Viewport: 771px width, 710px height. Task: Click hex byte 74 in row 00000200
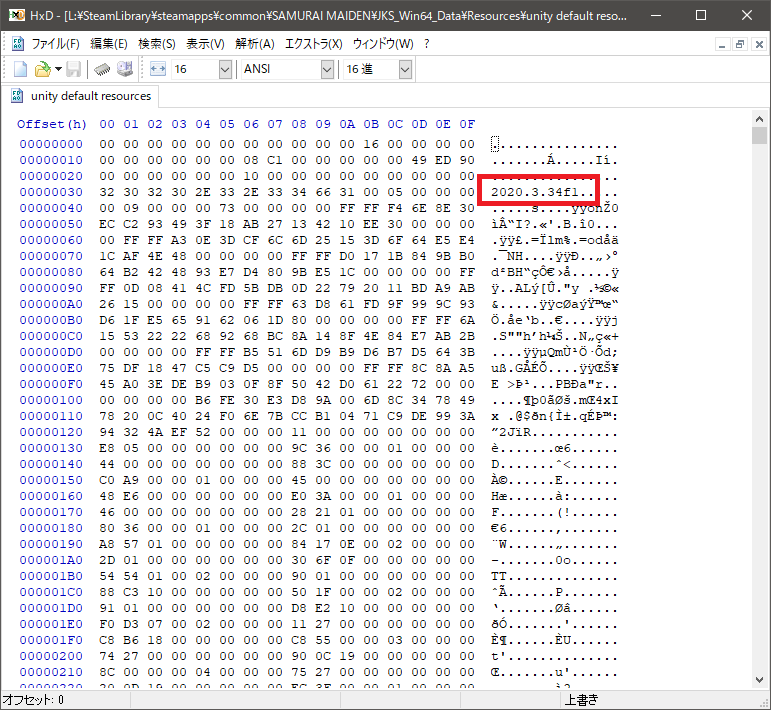click(x=107, y=656)
